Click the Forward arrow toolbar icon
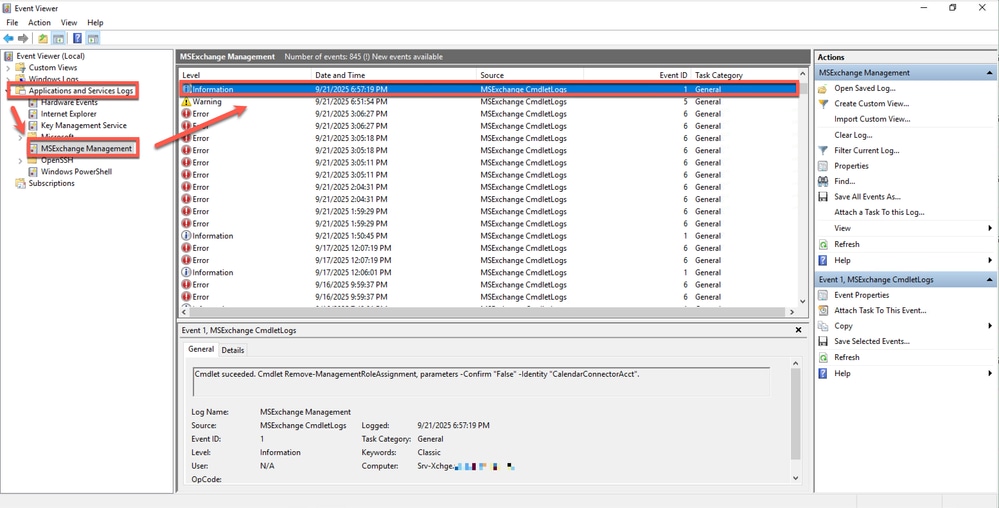999x508 pixels. click(x=22, y=38)
